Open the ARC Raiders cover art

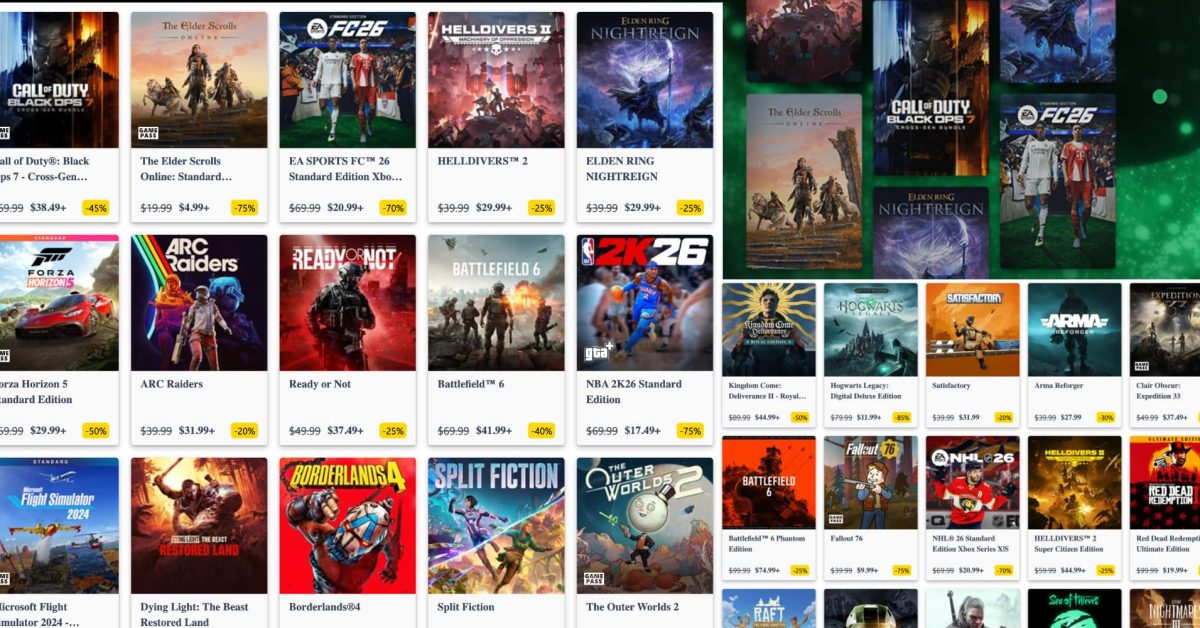click(199, 303)
